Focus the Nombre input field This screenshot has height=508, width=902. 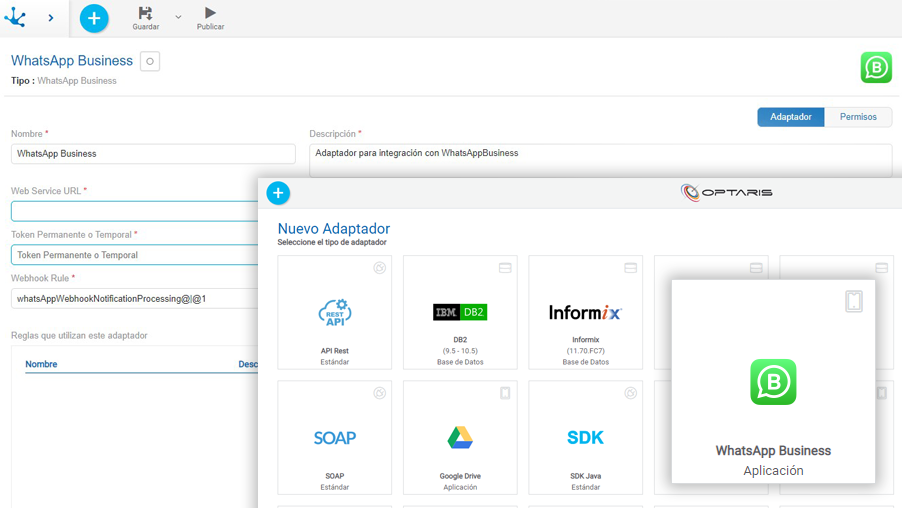pyautogui.click(x=153, y=154)
